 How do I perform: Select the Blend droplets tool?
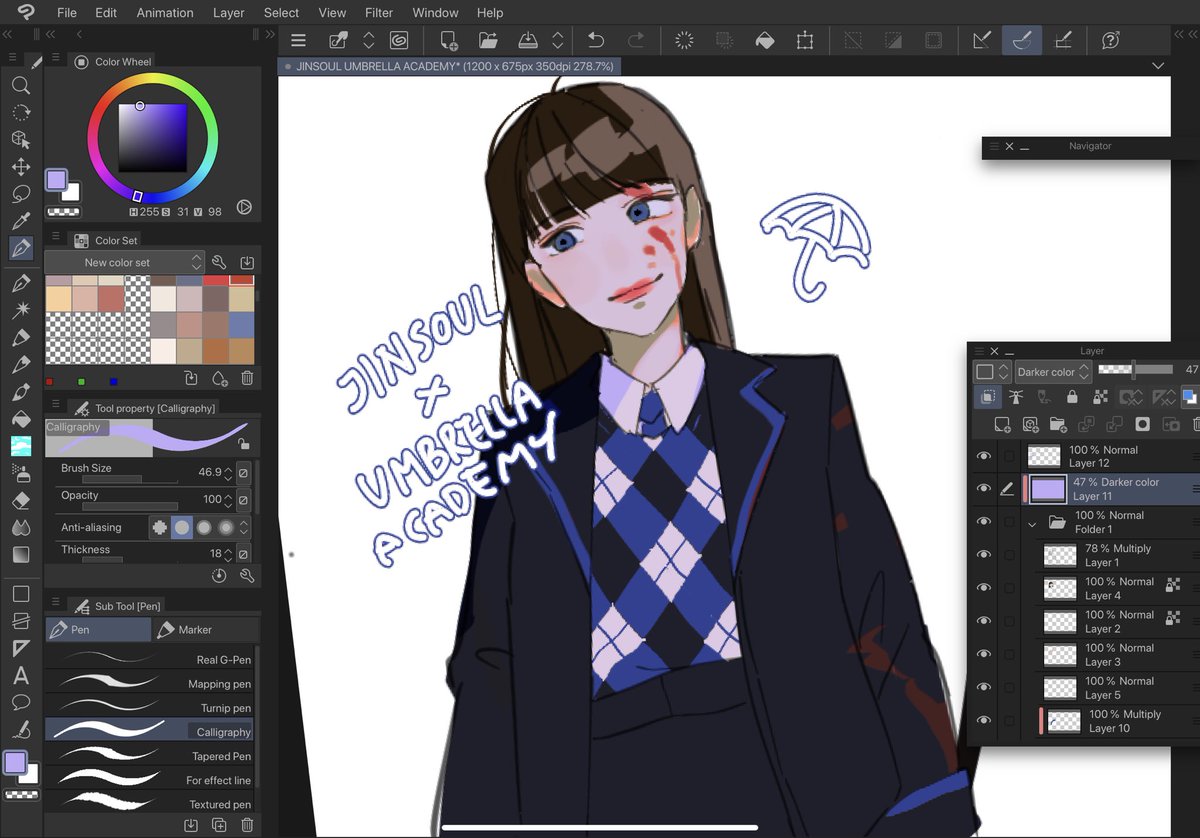[x=21, y=527]
